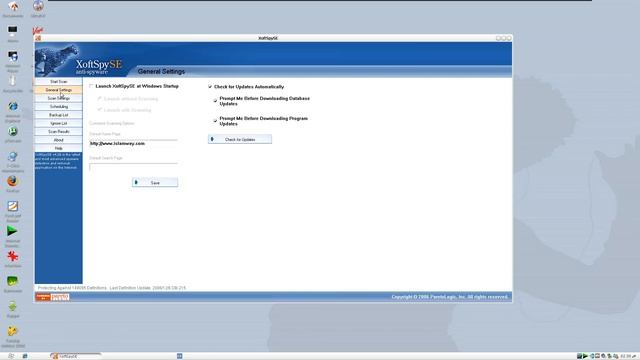Open the topmost left desktop icon

coord(13,7)
